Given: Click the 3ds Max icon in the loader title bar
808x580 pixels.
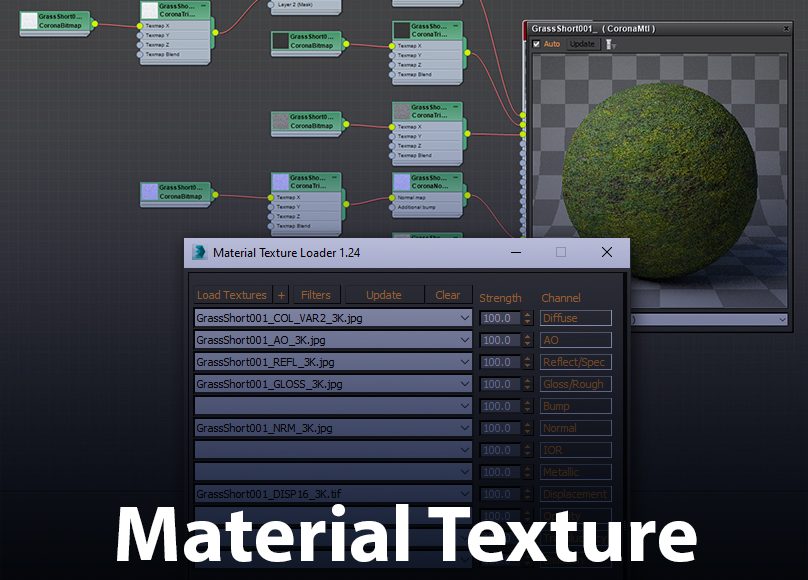Looking at the screenshot, I should click(x=199, y=253).
